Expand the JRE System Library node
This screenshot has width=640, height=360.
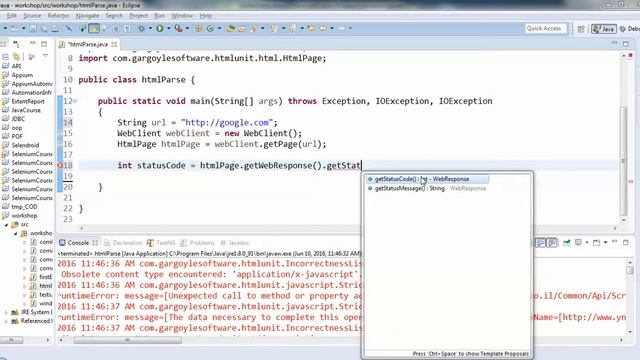point(6,312)
